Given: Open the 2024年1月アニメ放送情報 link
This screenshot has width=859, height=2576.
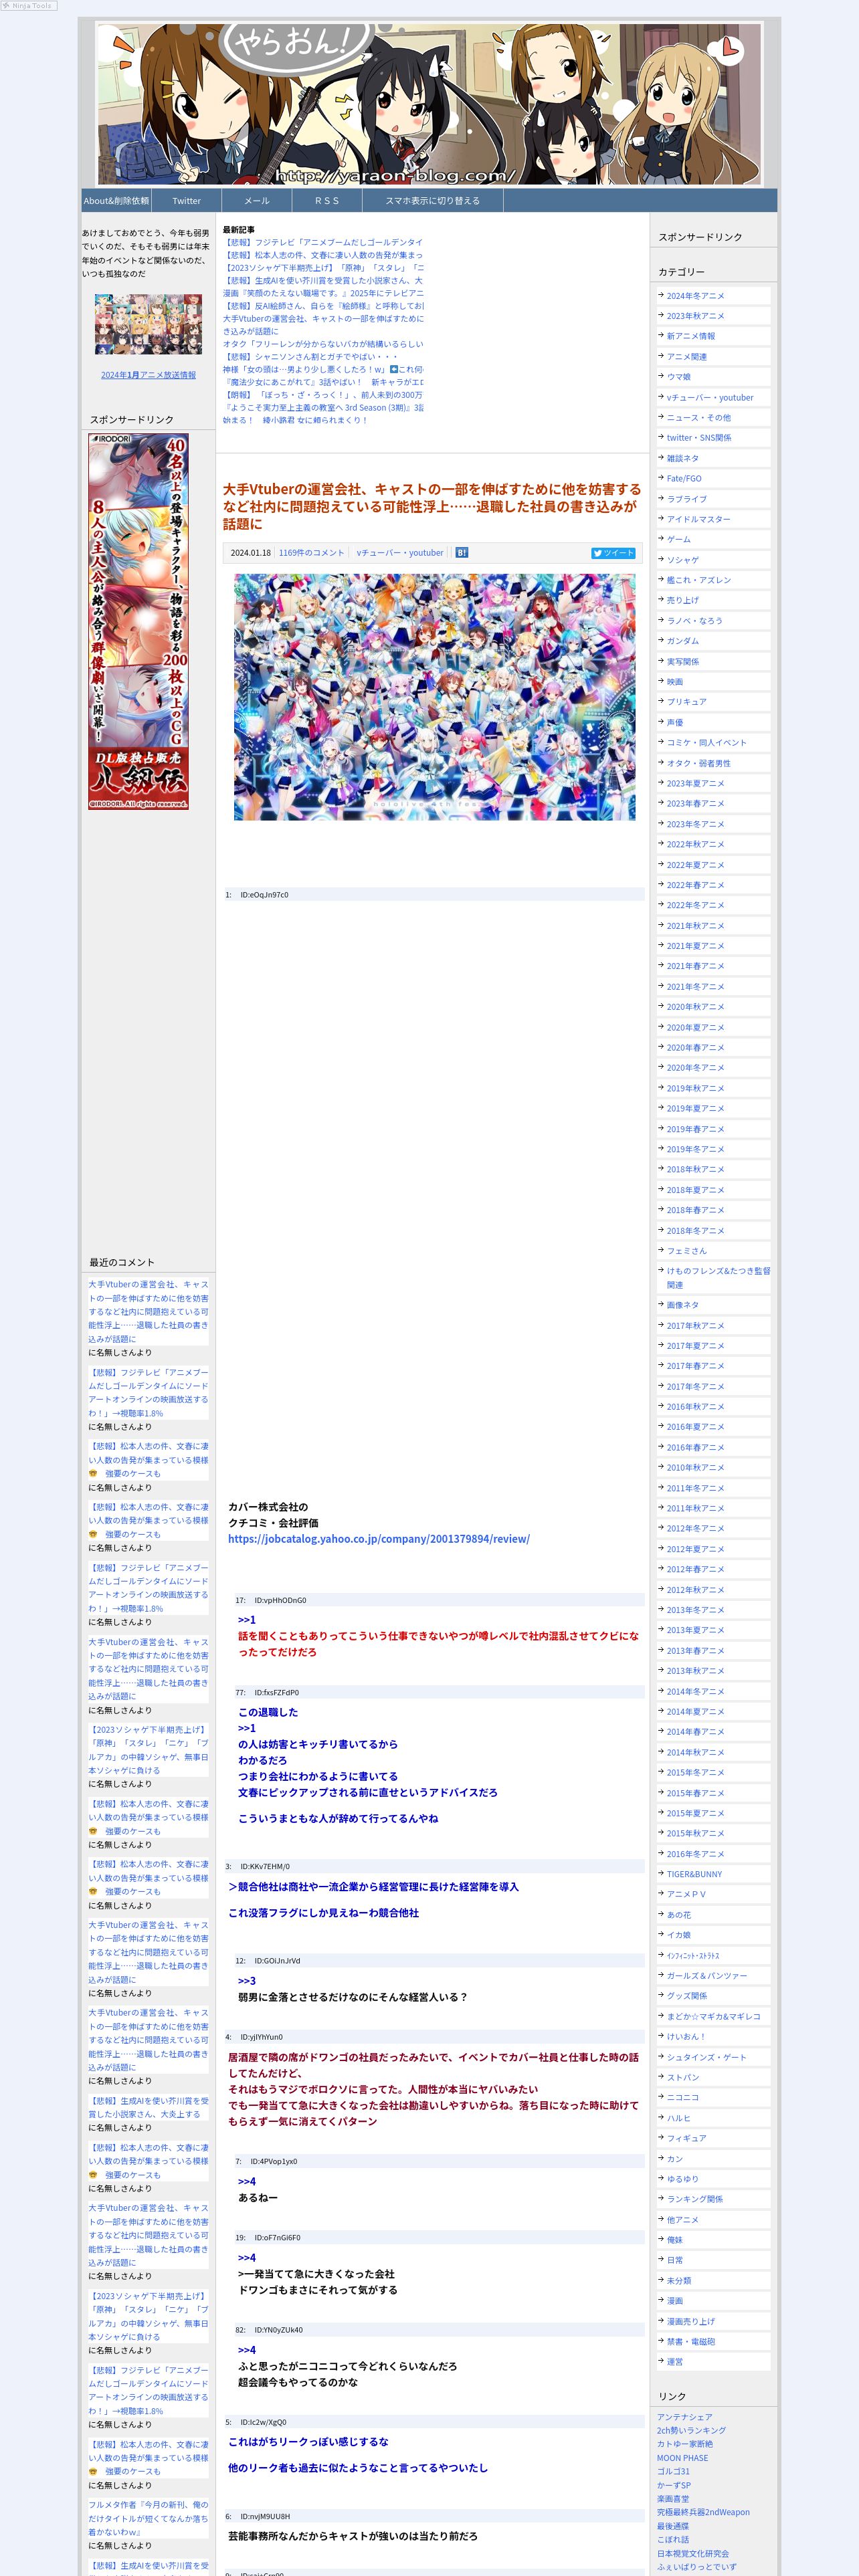Looking at the screenshot, I should [148, 375].
